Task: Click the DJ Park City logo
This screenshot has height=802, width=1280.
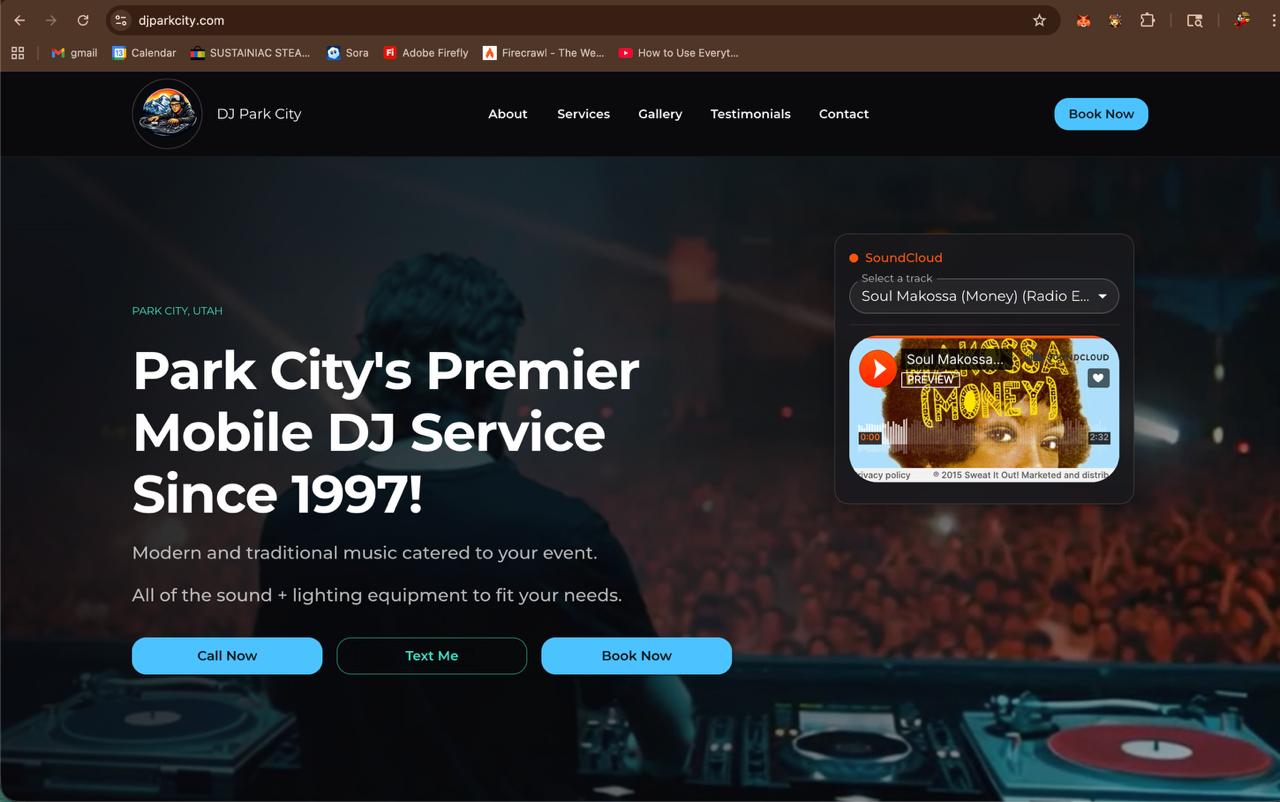Action: (167, 114)
